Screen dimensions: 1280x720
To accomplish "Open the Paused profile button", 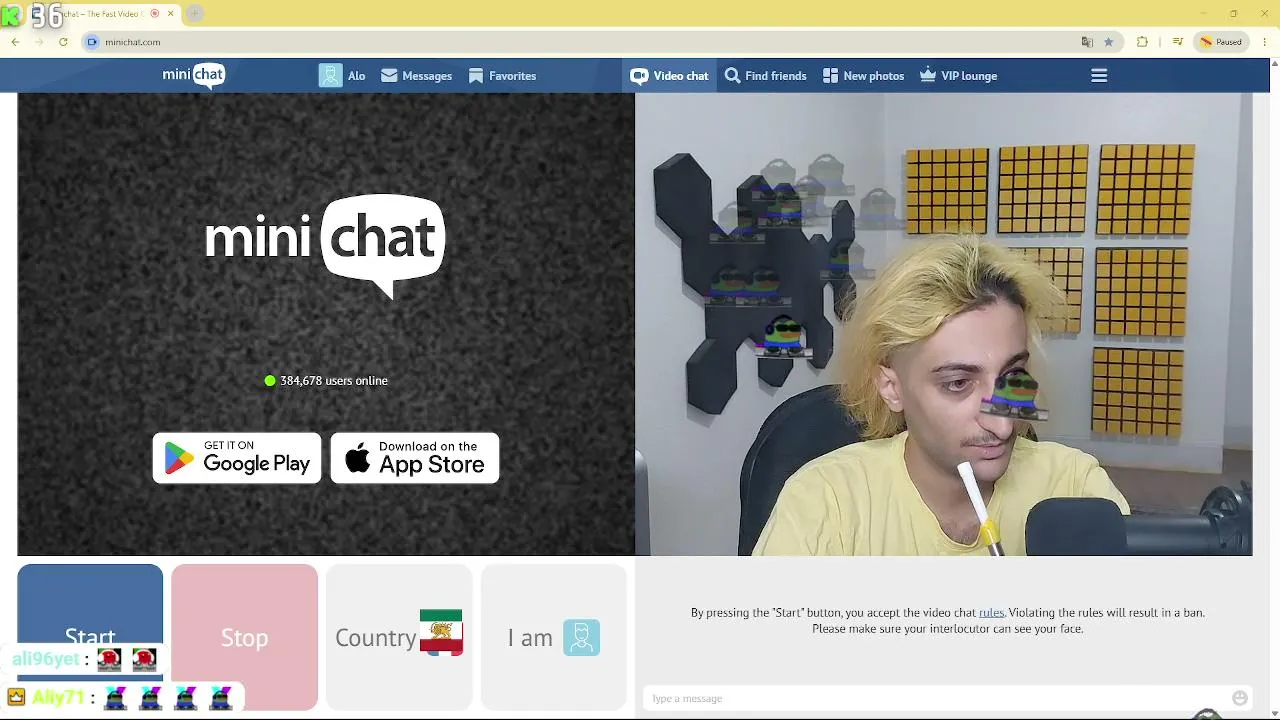I will click(1221, 42).
